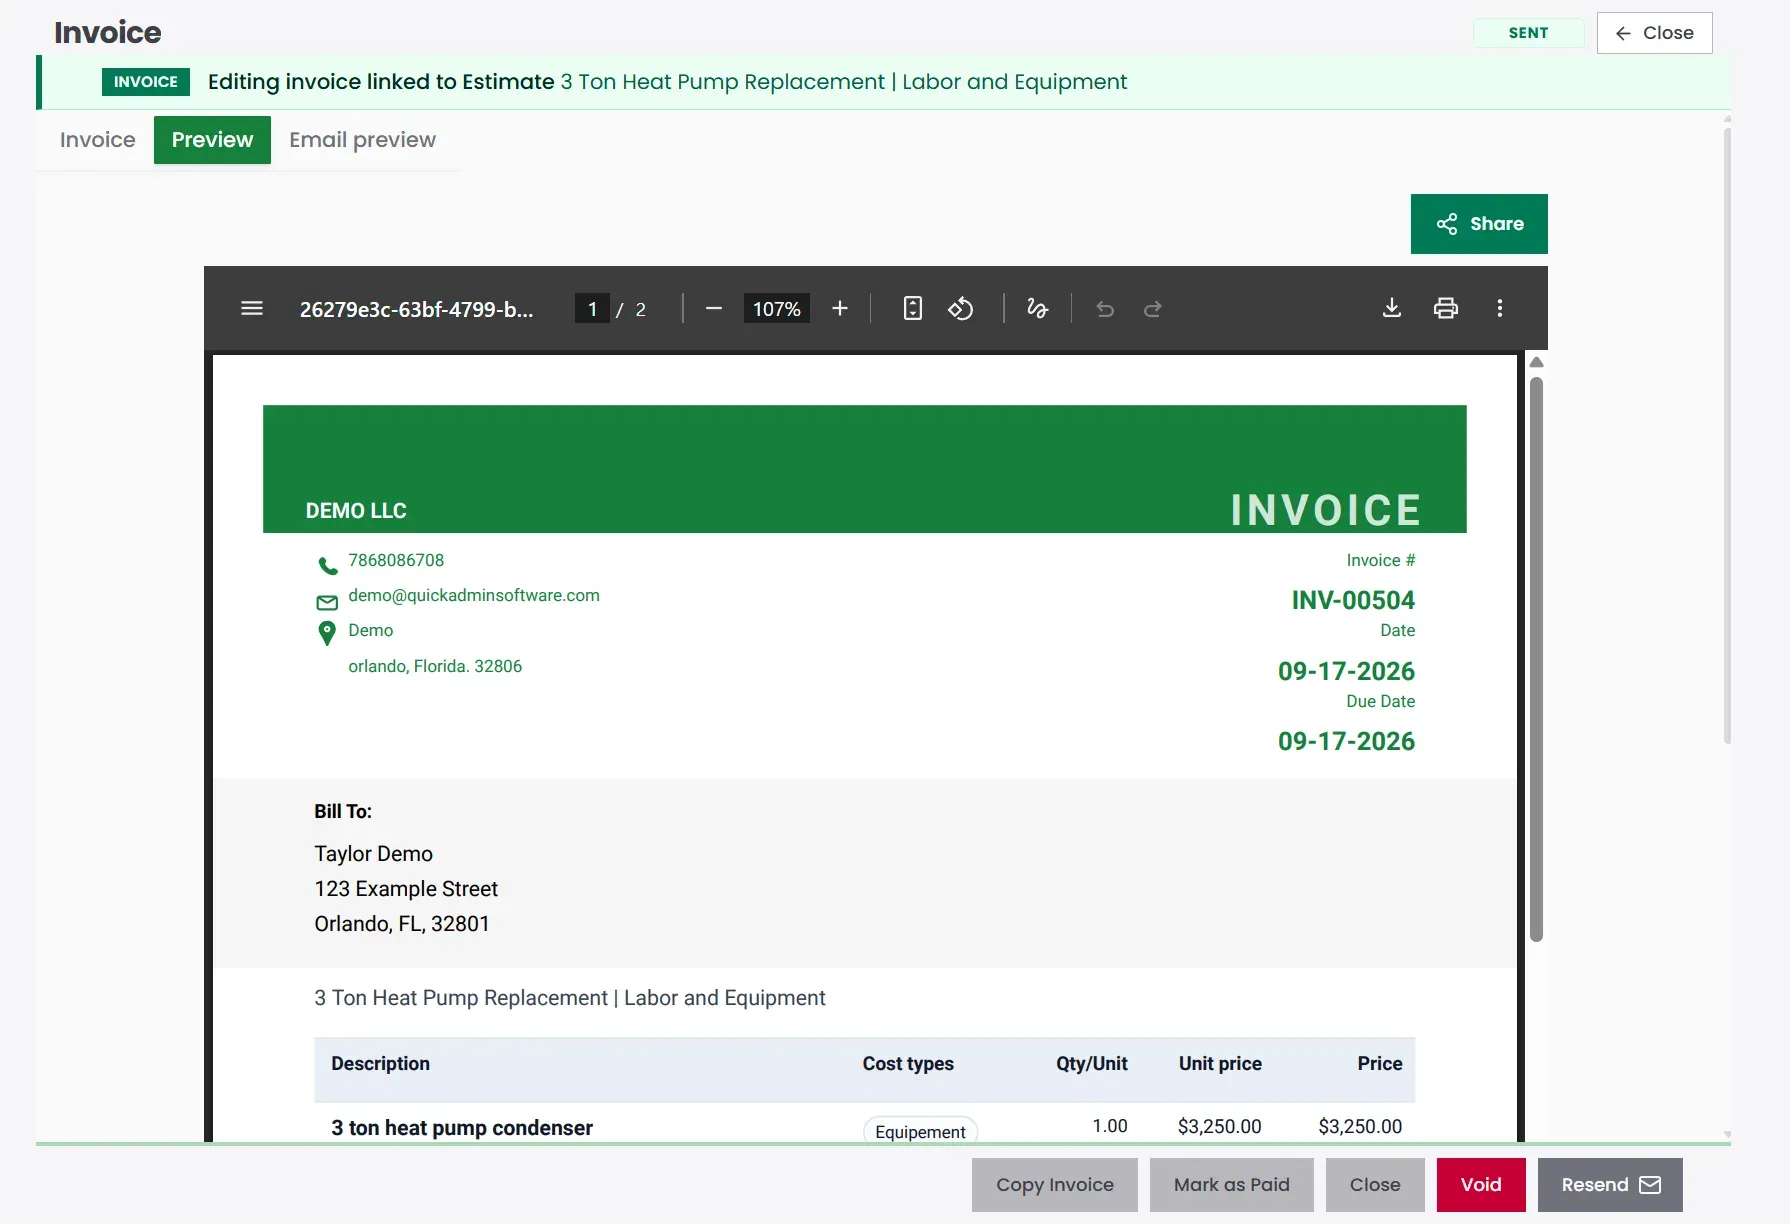Image resolution: width=1790 pixels, height=1224 pixels.
Task: Click the Unit price column header
Action: click(1220, 1064)
